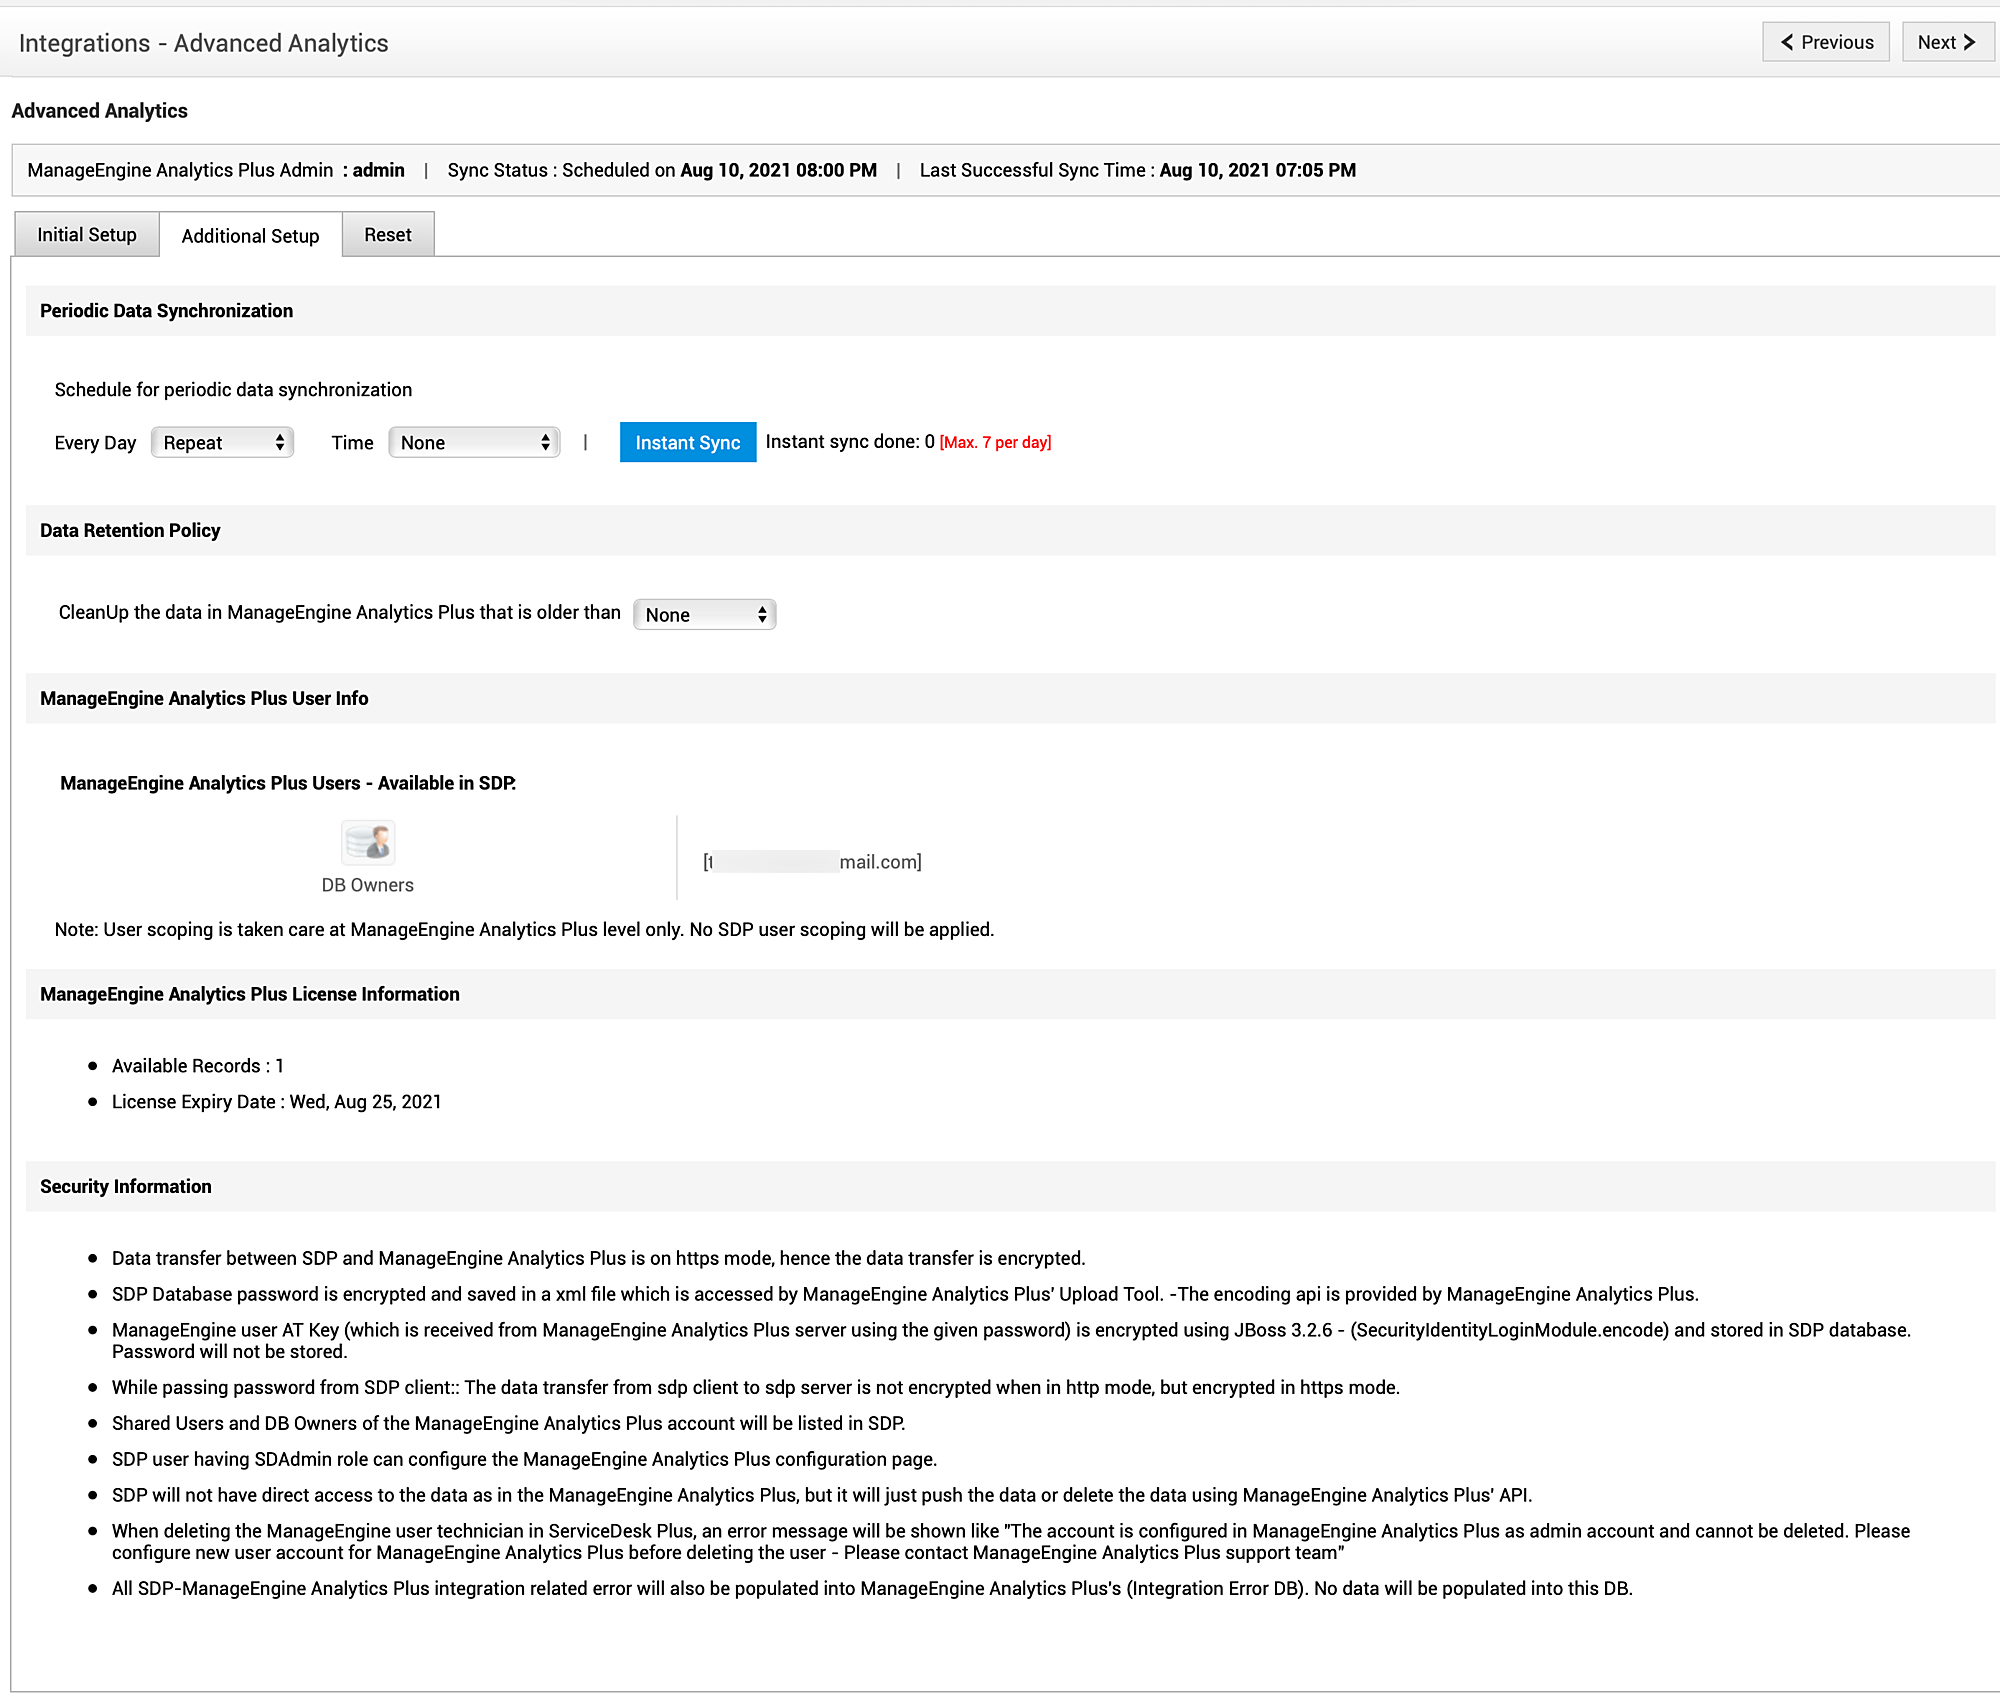Click the License Expiry Date entry
Screen dimensions: 2000x1704
tap(276, 1102)
